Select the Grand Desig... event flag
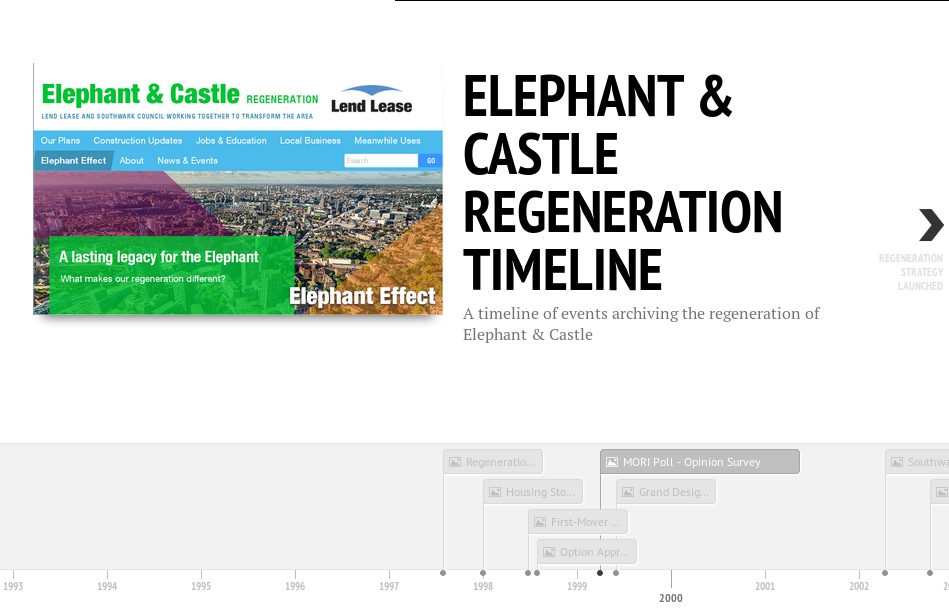This screenshot has height=608, width=949. 666,492
